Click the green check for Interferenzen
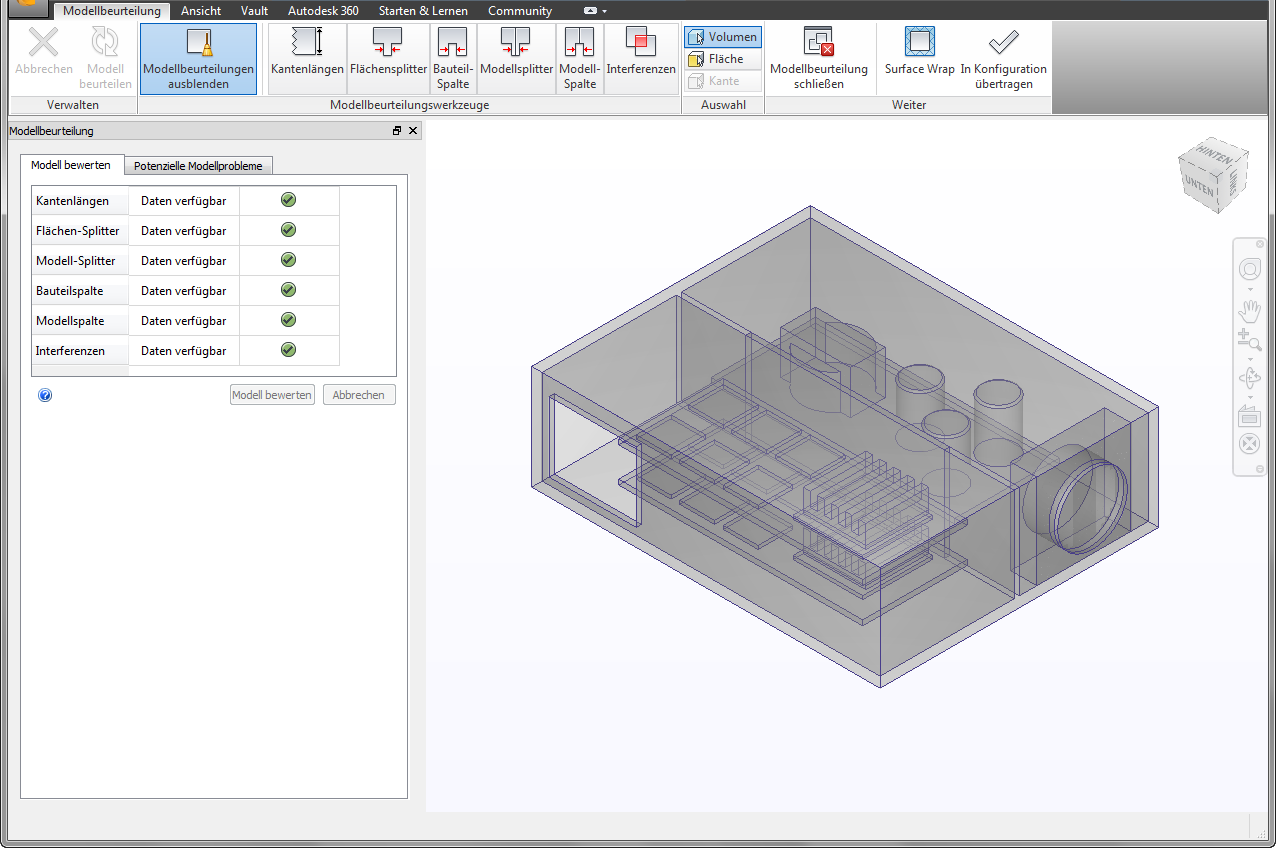This screenshot has width=1276, height=848. (x=288, y=350)
